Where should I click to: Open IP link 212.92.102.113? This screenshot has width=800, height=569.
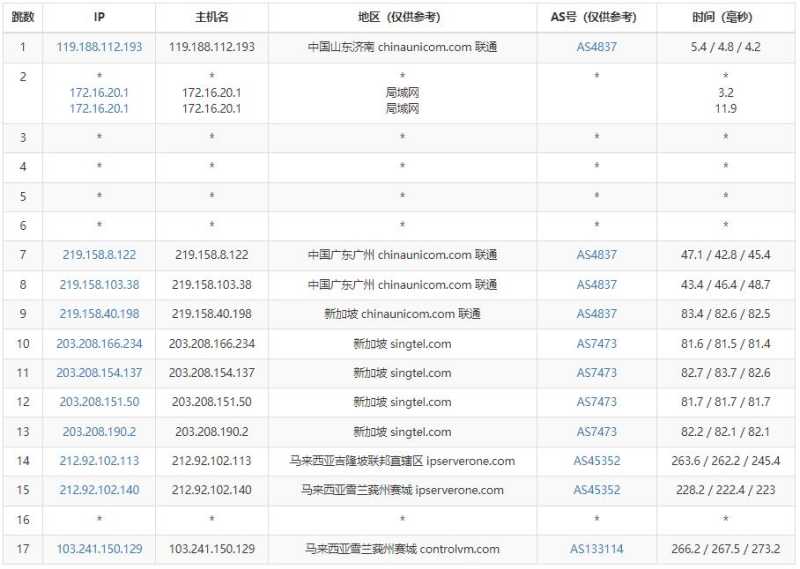99,461
